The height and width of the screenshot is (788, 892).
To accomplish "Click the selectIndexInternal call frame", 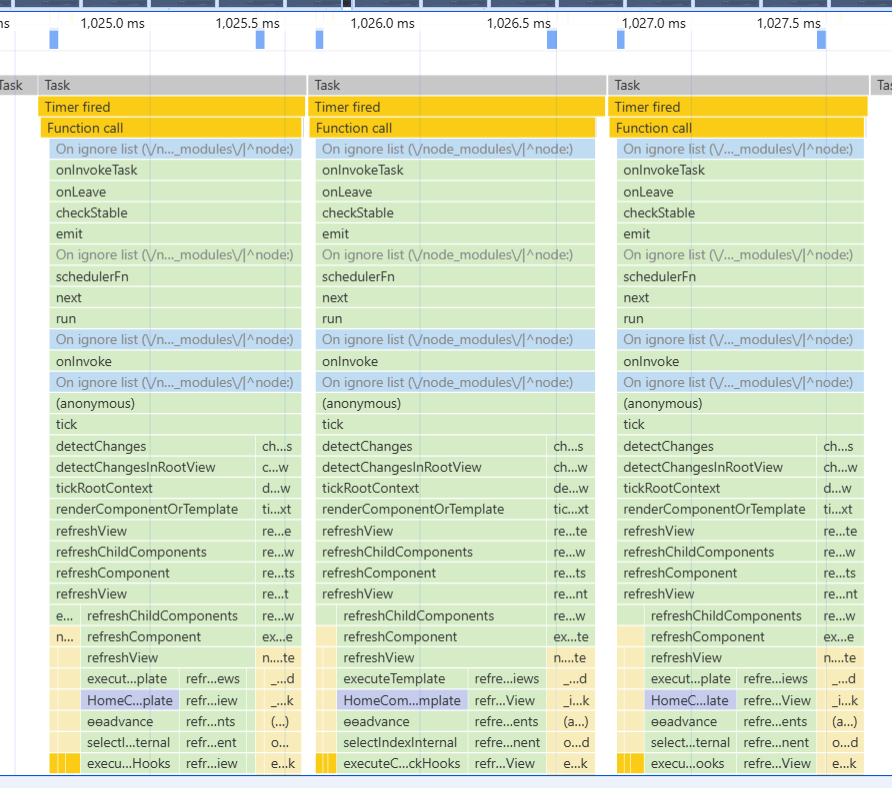I will pos(402,742).
